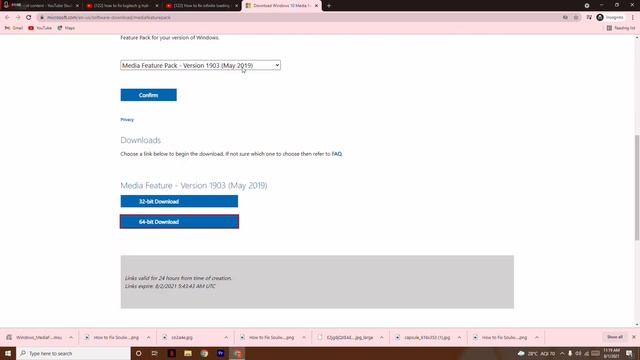Expand options for the jpg_large download
The width and height of the screenshot is (640, 360).
(x=382, y=338)
